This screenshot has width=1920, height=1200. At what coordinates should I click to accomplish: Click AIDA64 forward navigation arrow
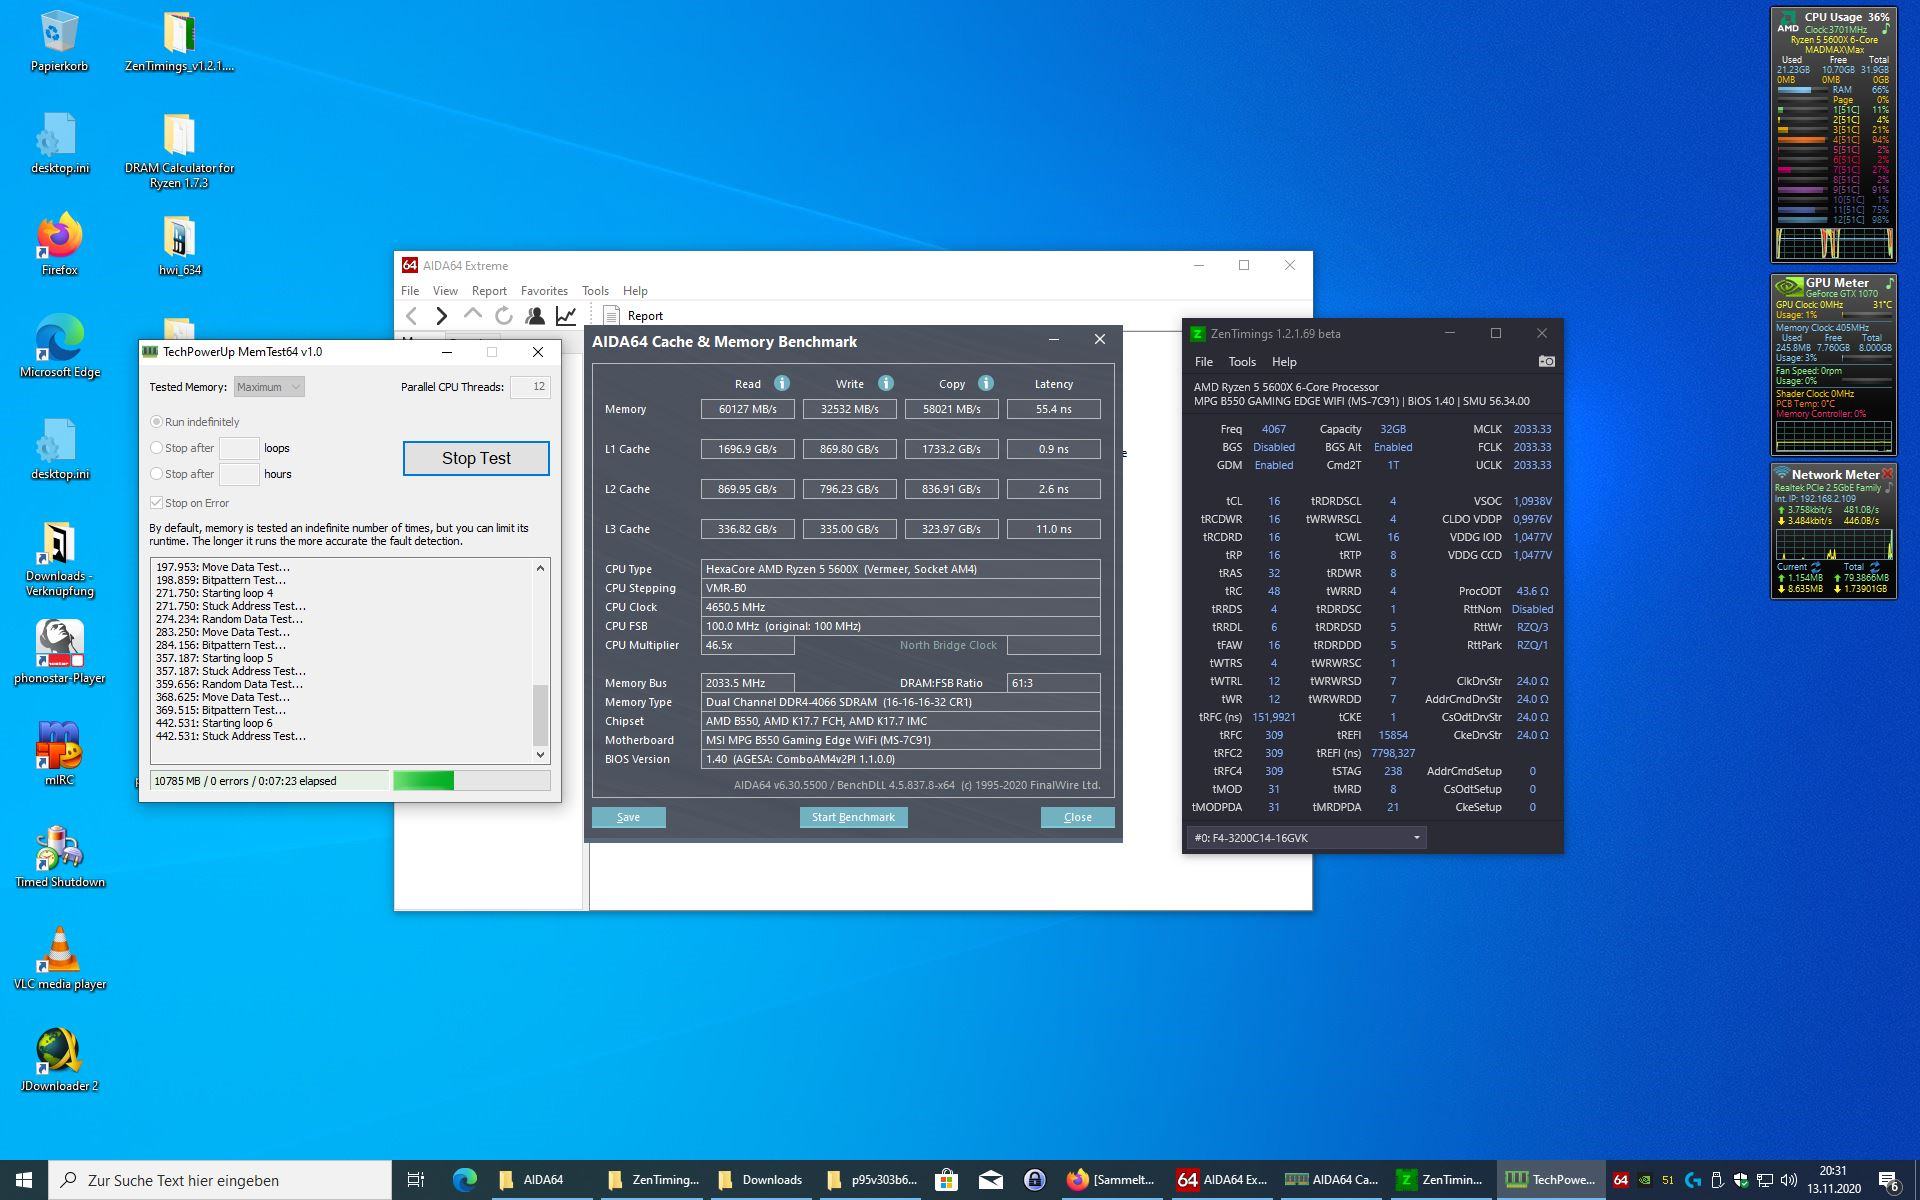[442, 316]
